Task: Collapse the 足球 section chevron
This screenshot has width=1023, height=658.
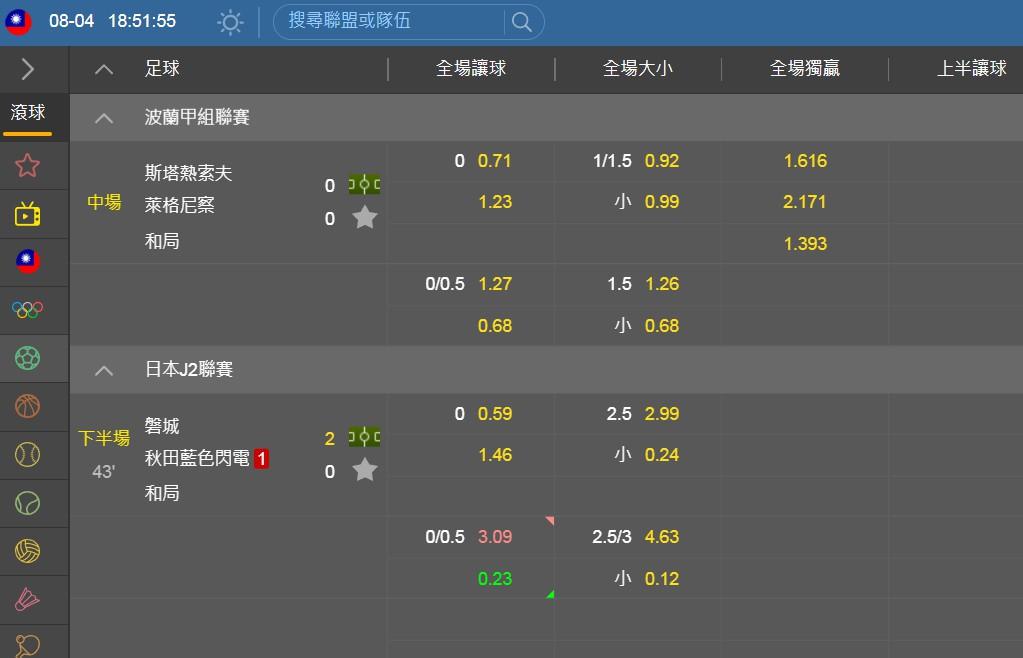Action: coord(104,69)
